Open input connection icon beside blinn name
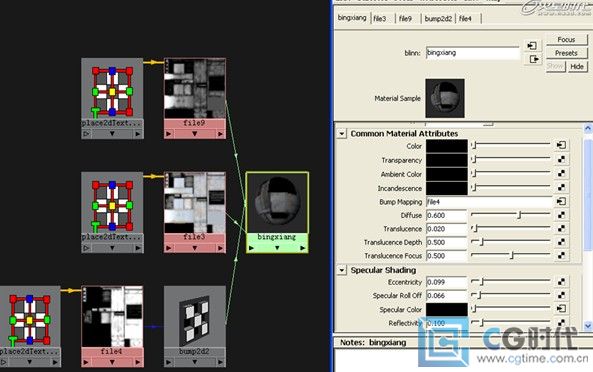Image resolution: width=593 pixels, height=372 pixels. 532,46
